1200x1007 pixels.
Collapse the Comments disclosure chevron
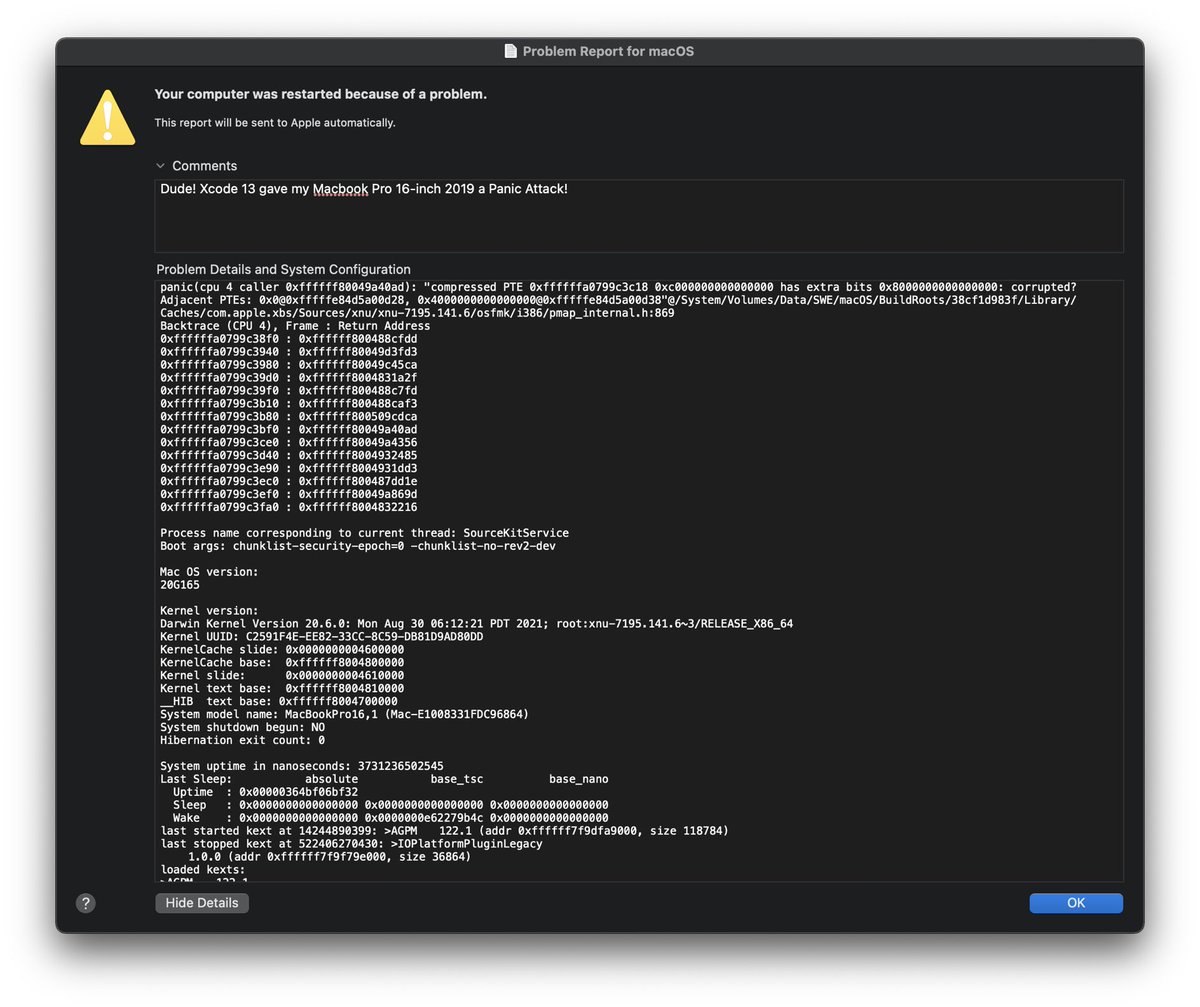[x=160, y=166]
